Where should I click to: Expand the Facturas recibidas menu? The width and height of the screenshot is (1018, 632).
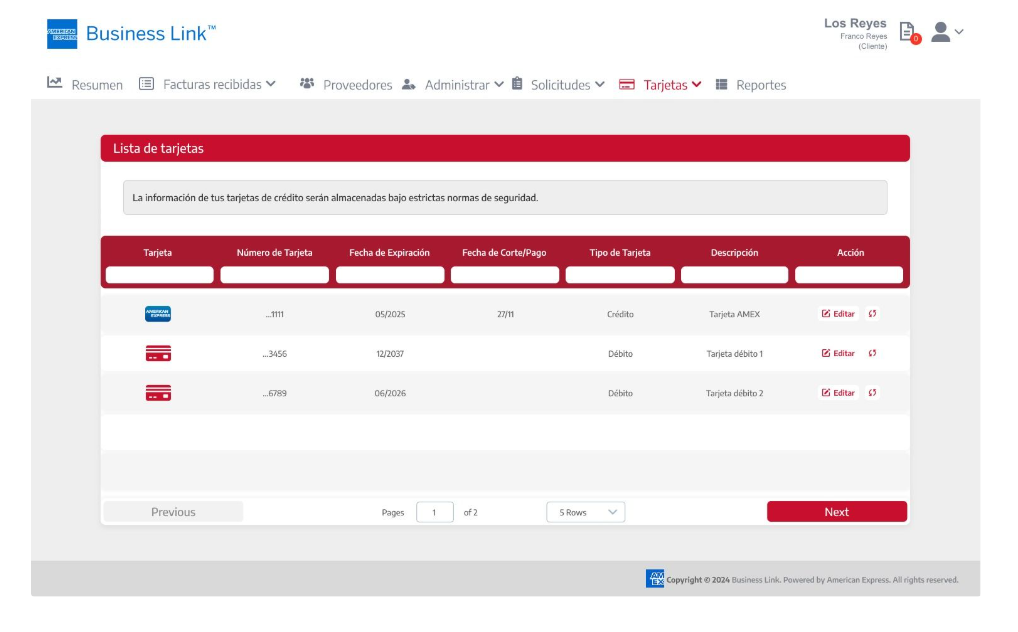coord(207,85)
